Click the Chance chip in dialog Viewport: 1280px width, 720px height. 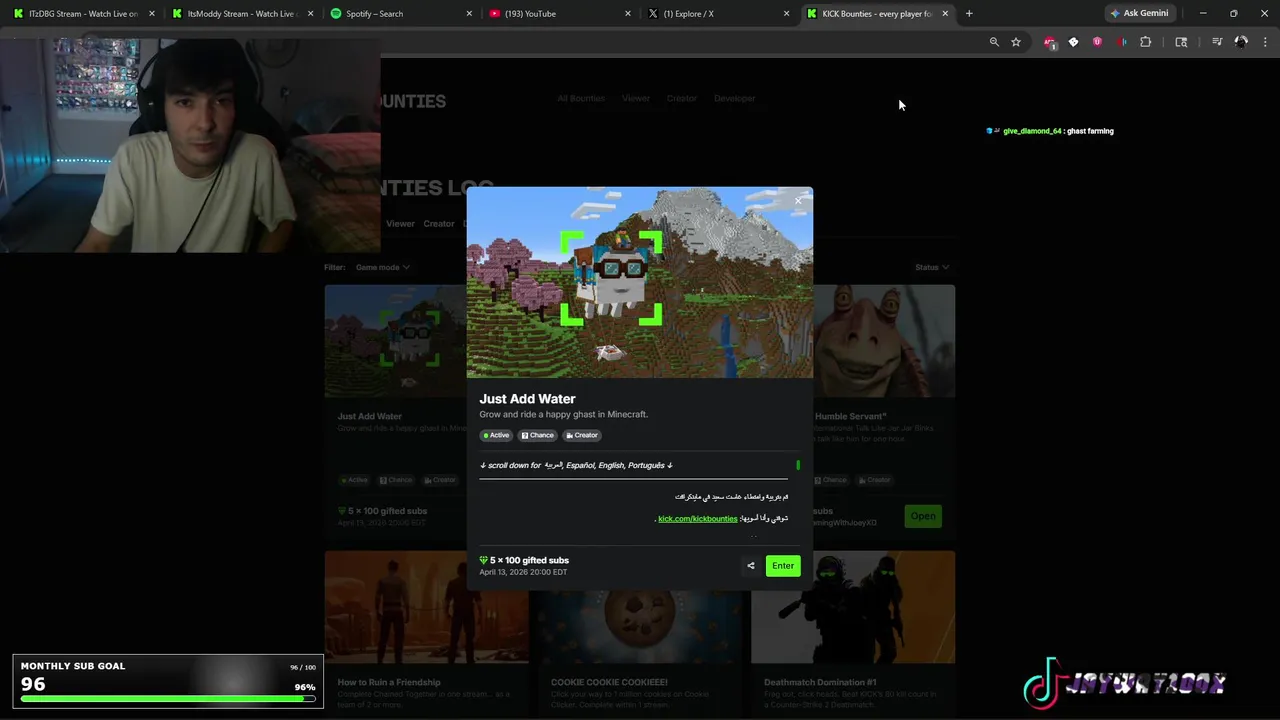click(x=537, y=435)
